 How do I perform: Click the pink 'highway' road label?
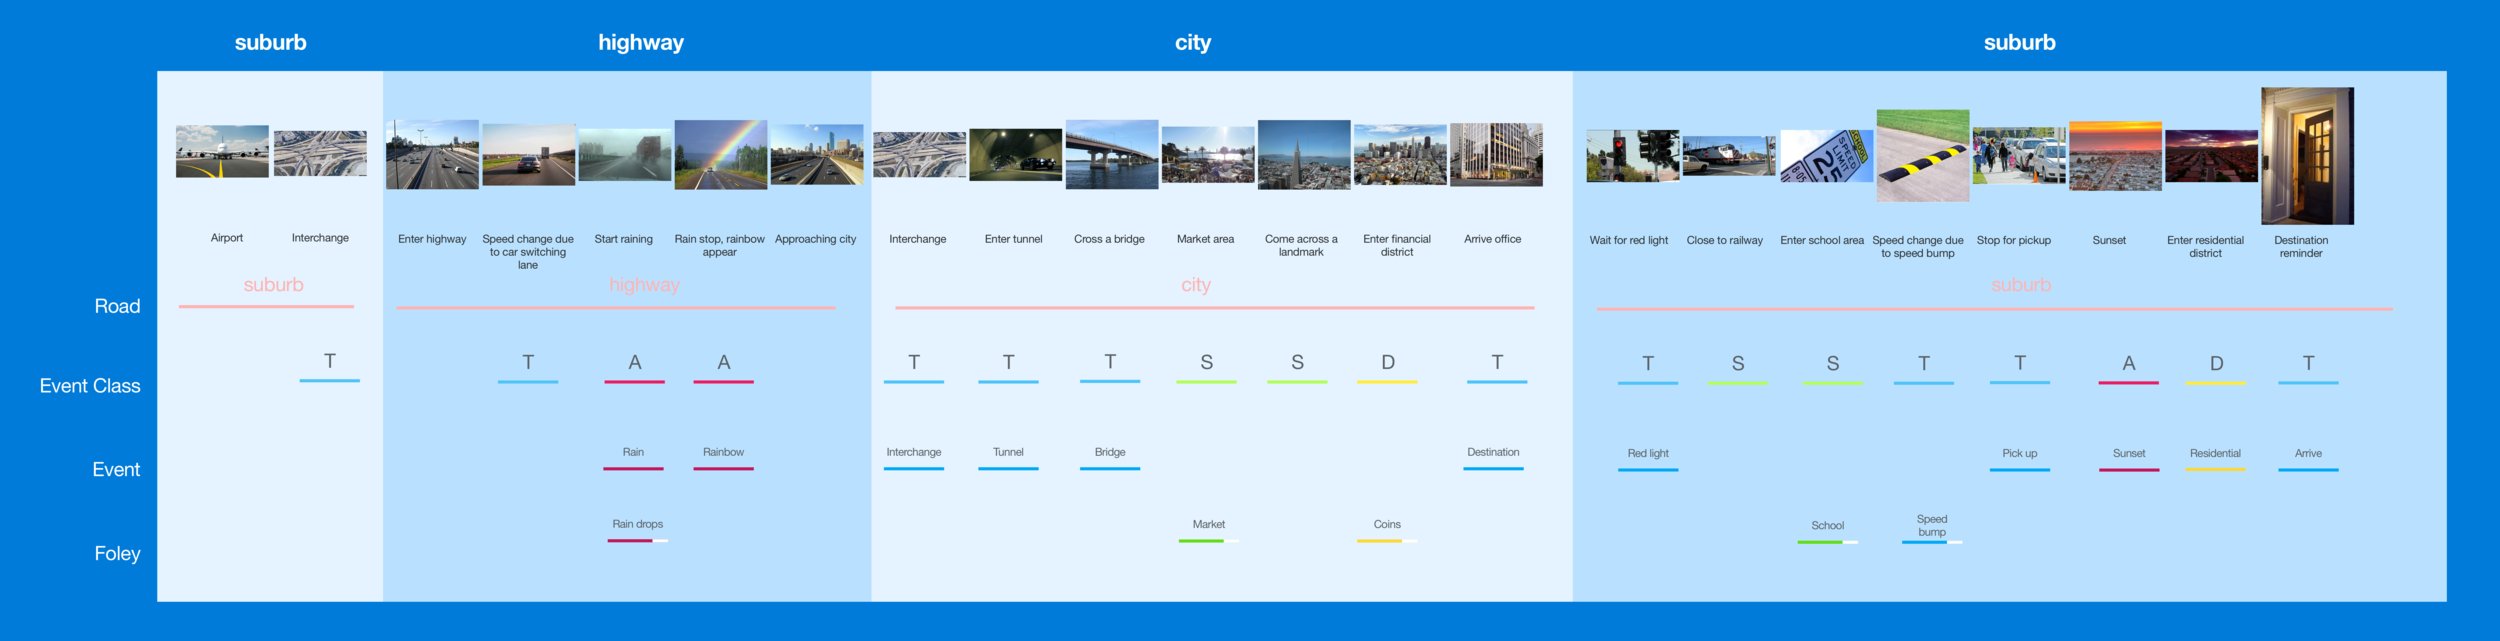coord(644,285)
